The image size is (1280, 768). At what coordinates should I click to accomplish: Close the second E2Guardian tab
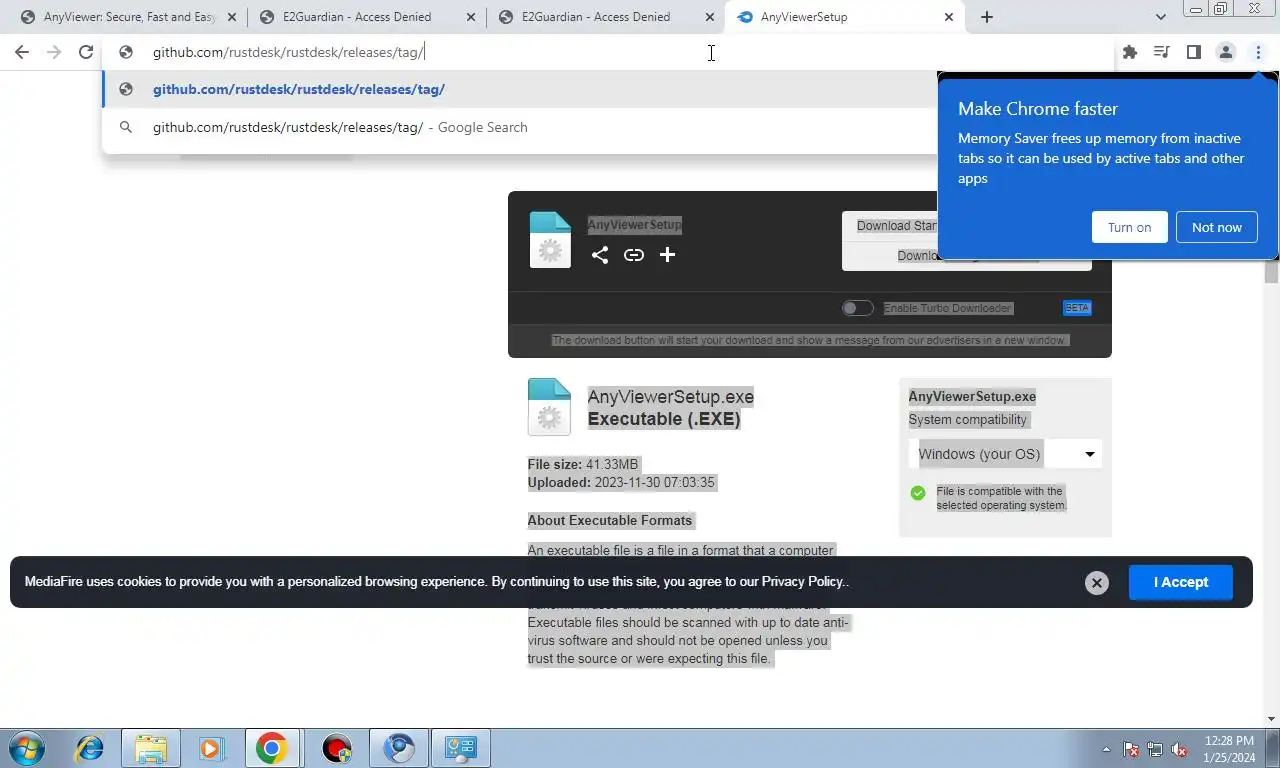[x=711, y=17]
